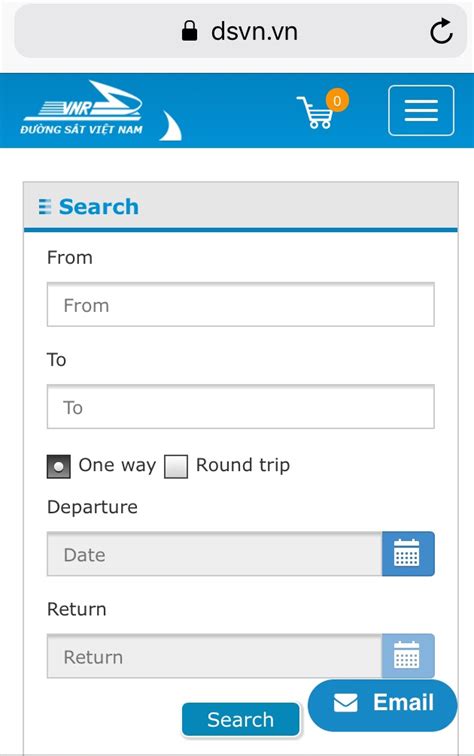This screenshot has height=756, width=474.
Task: Tap the Email contact button
Action: click(382, 704)
